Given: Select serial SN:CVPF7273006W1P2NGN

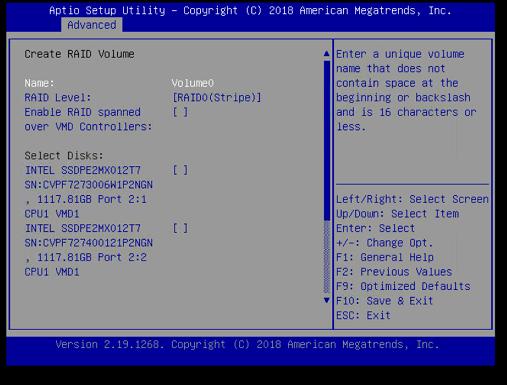Looking at the screenshot, I should pyautogui.click(x=88, y=185).
